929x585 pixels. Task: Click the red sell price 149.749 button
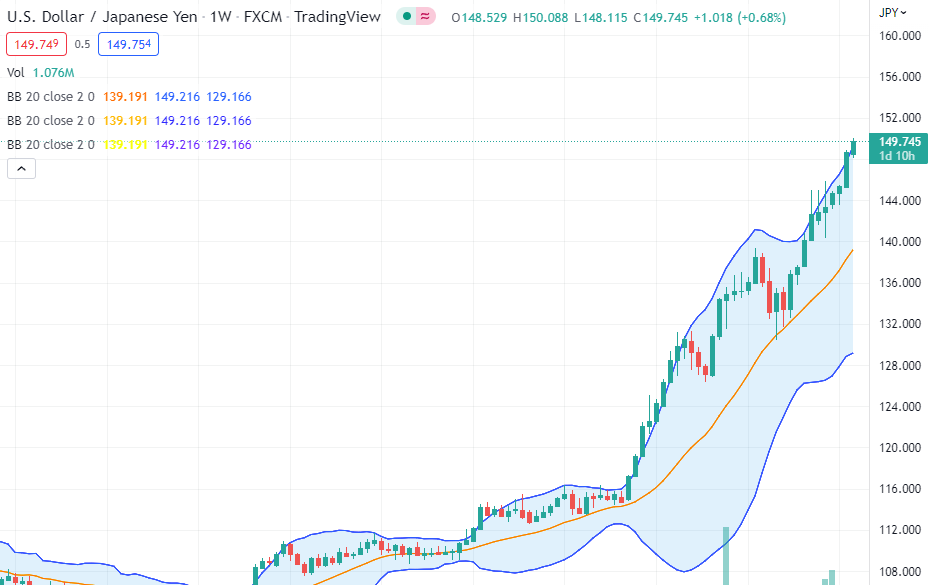click(36, 44)
